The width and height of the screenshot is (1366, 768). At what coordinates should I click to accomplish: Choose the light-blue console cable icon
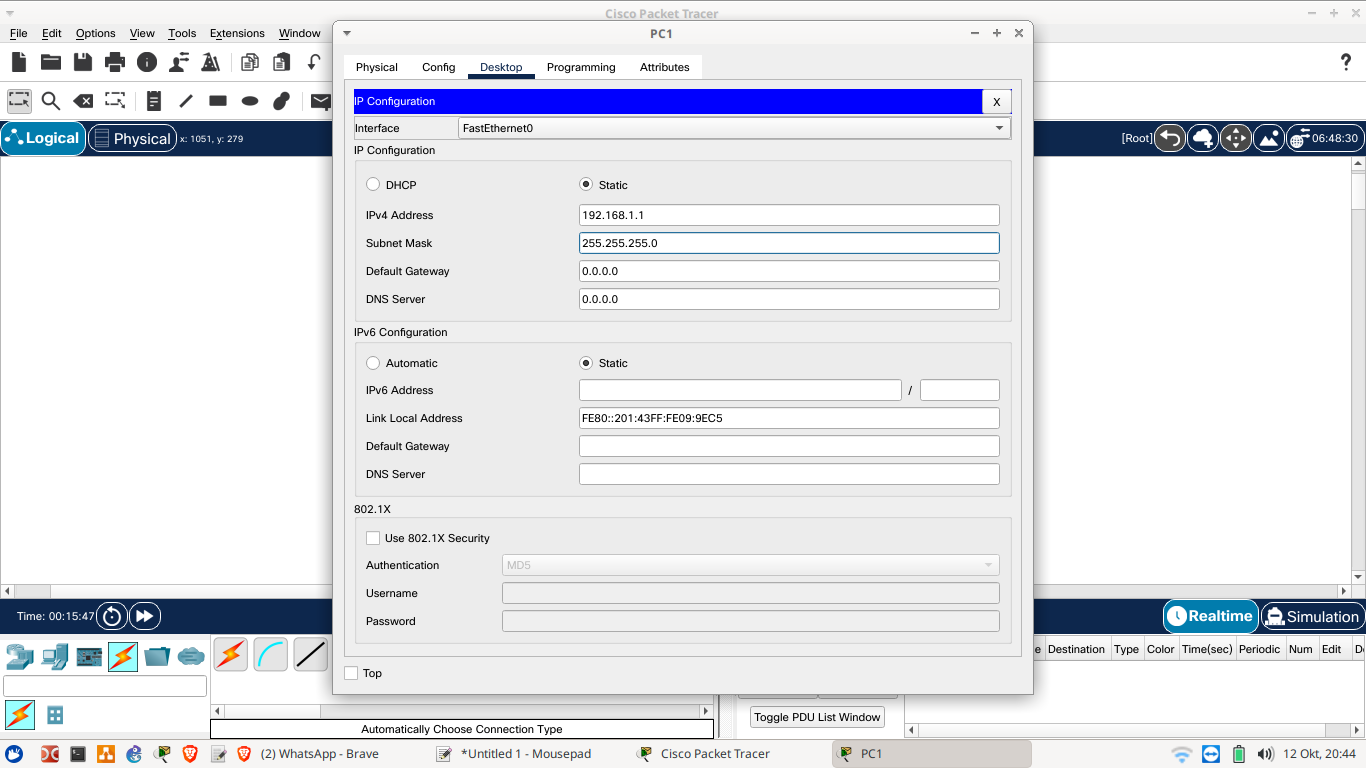click(271, 654)
